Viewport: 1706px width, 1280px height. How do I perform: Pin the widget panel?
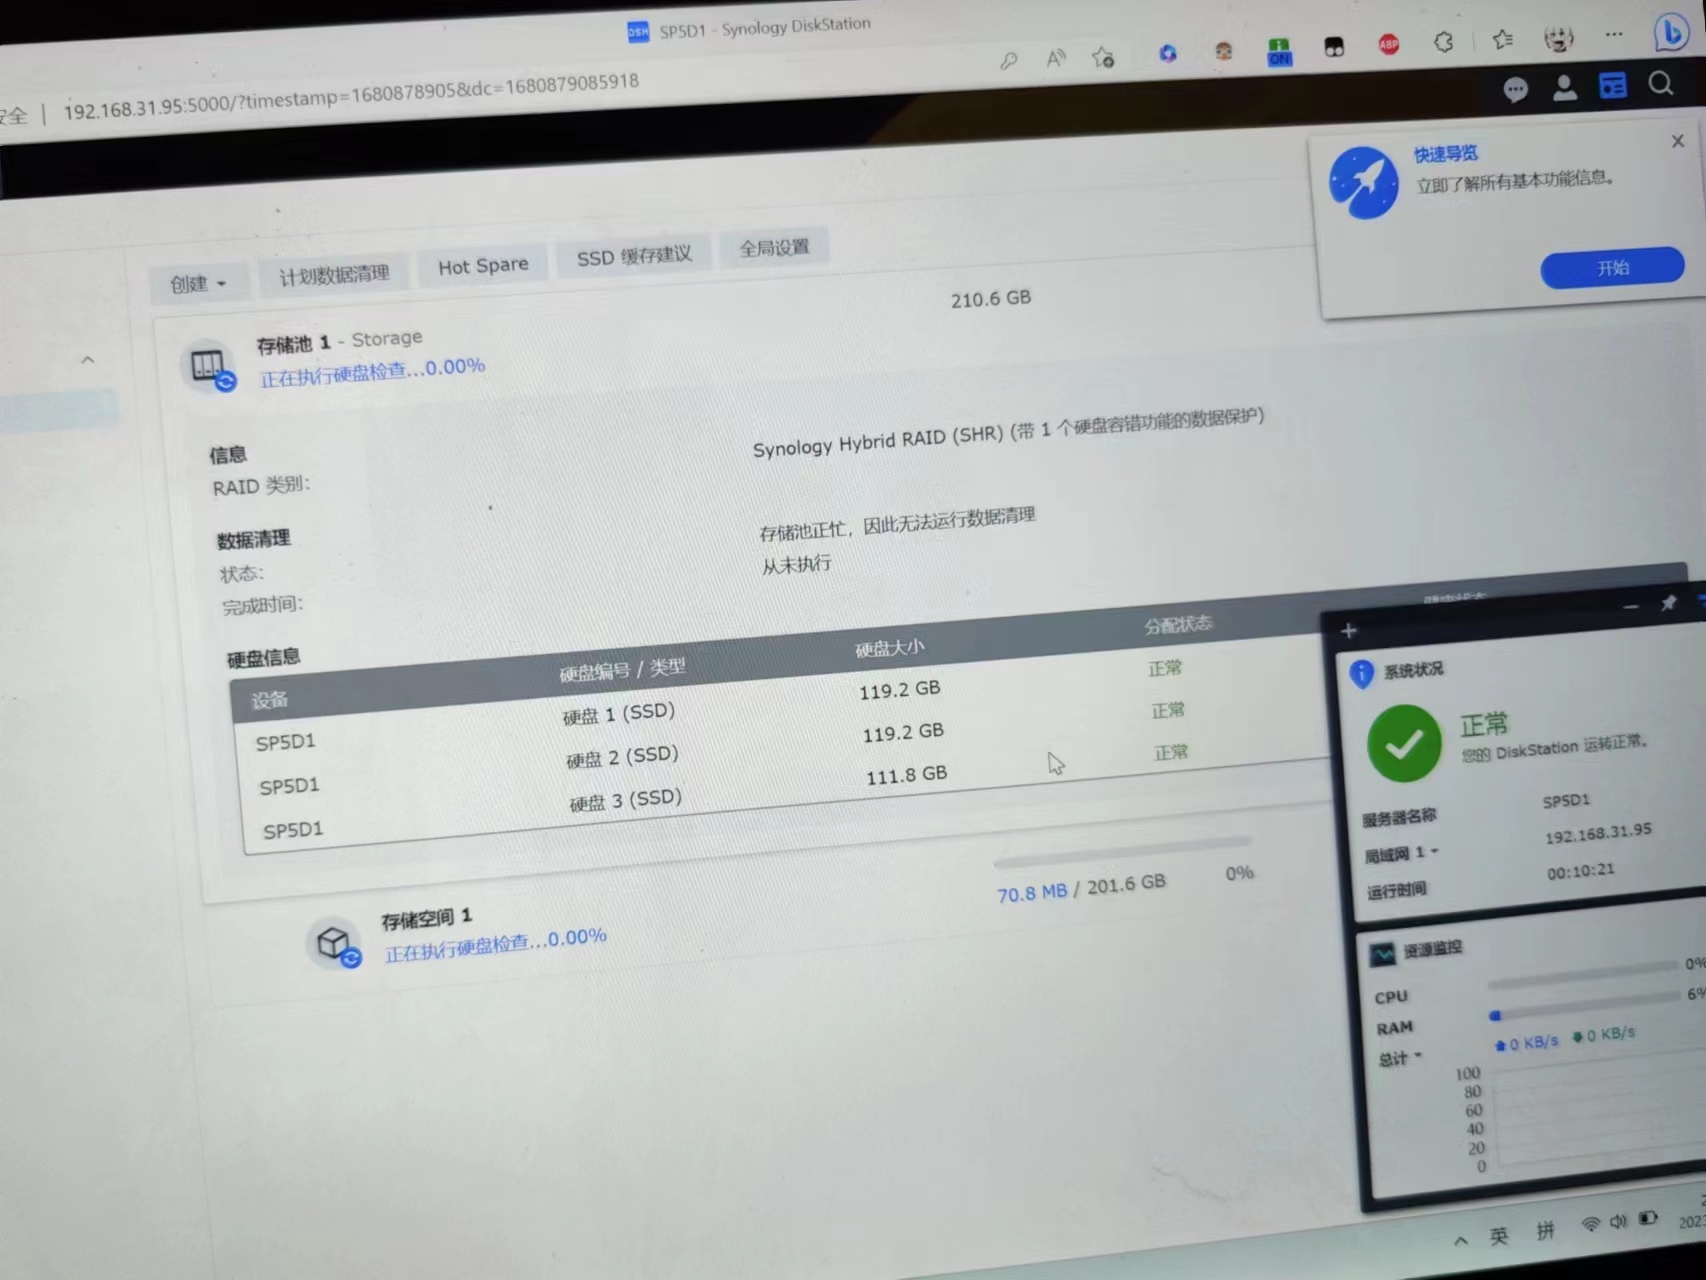click(1668, 603)
